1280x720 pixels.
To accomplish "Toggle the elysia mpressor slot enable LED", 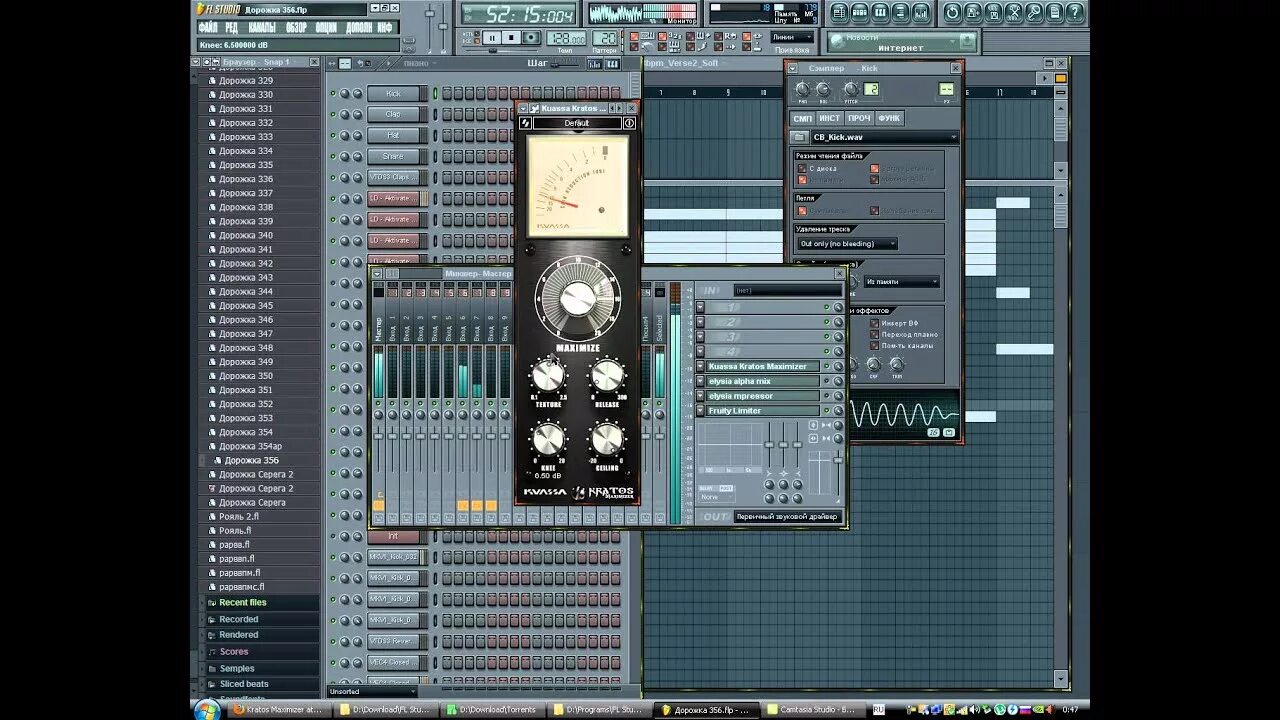I will click(x=827, y=396).
